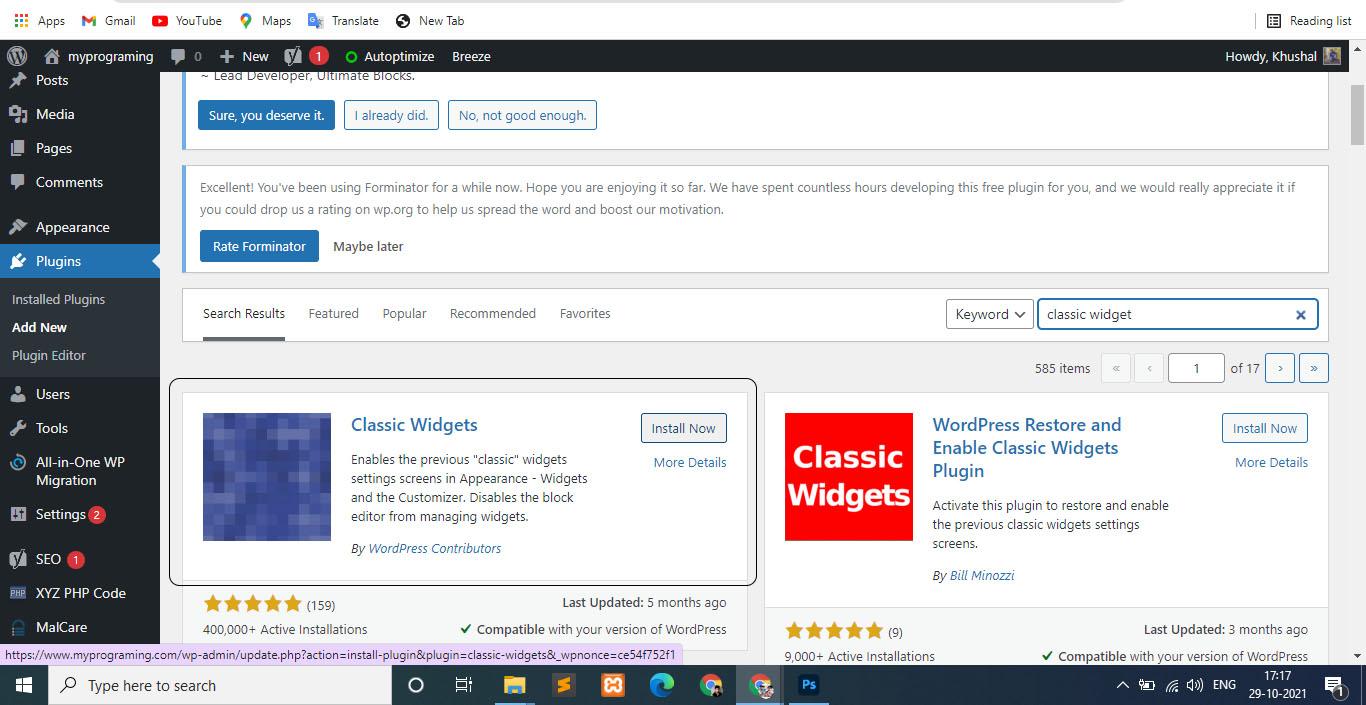Screen dimensions: 1366x705
Task: Install the Classic Widgets plugin
Action: [x=683, y=427]
